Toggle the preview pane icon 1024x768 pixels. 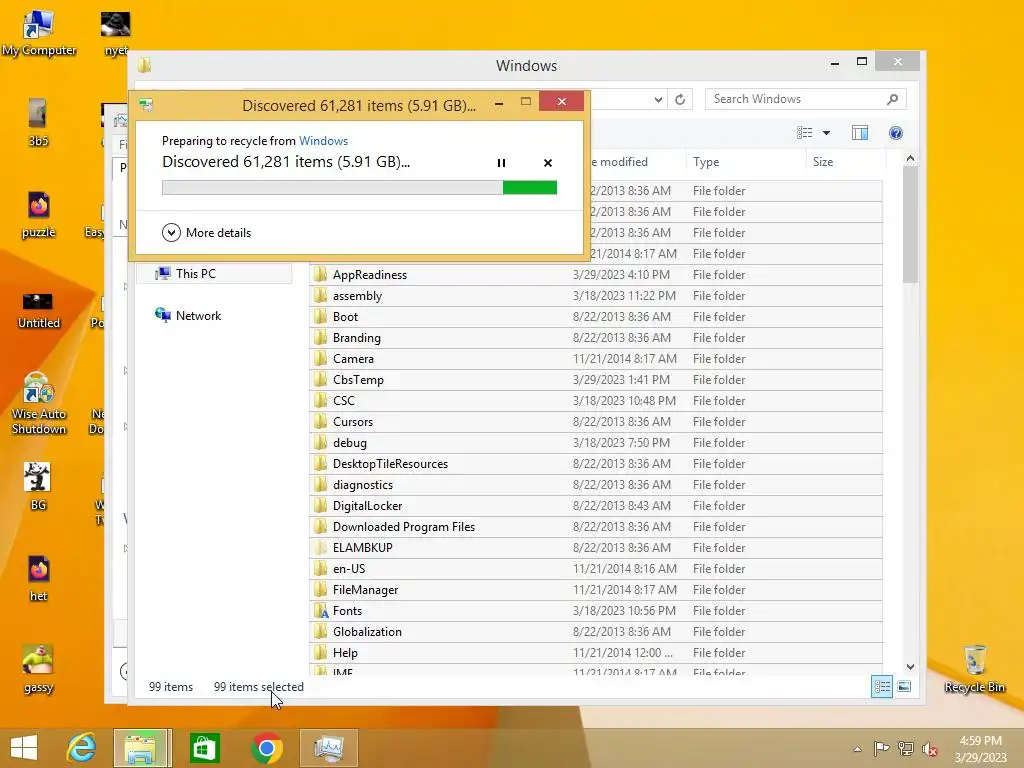(x=860, y=133)
